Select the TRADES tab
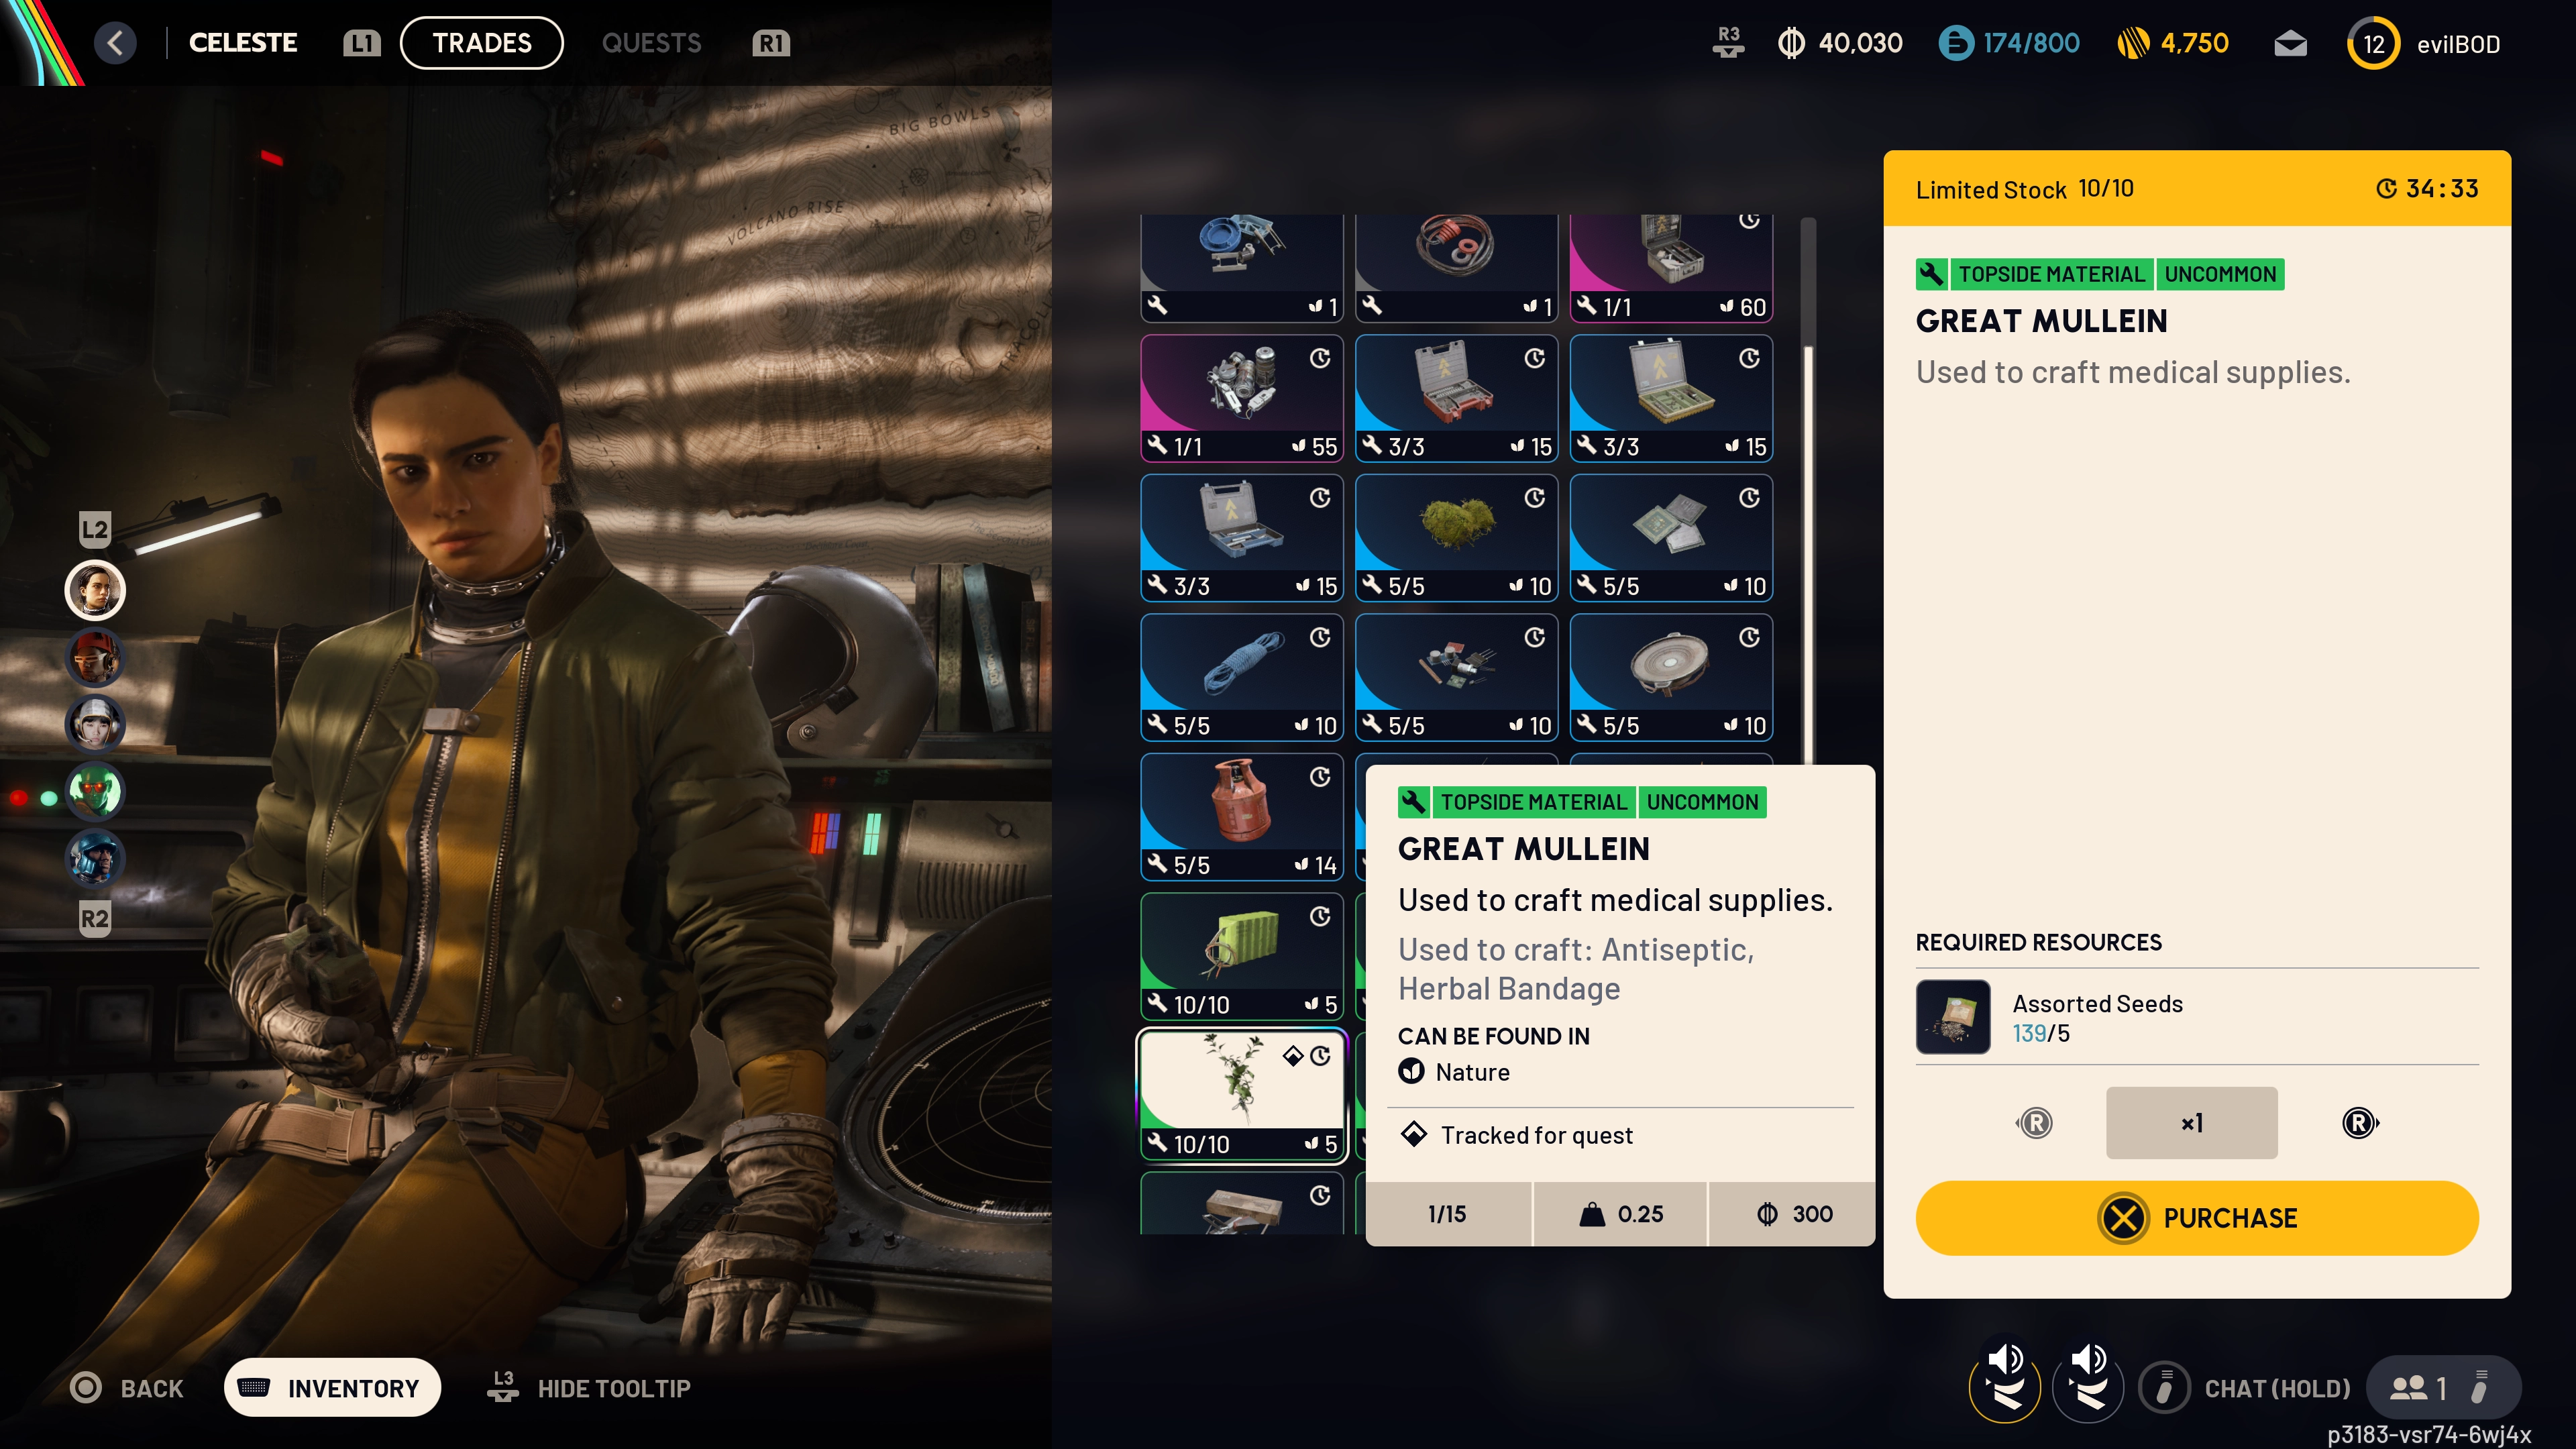Viewport: 2576px width, 1449px height. [481, 43]
